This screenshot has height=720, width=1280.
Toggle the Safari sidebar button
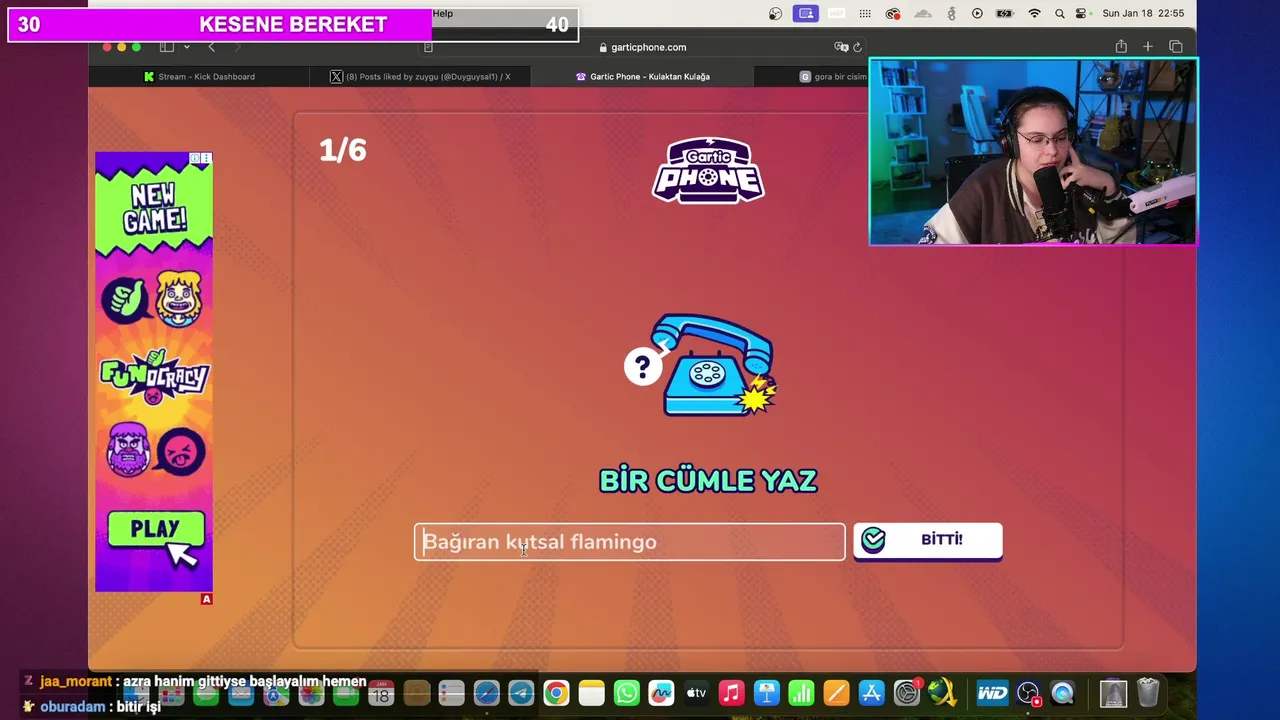click(x=167, y=47)
